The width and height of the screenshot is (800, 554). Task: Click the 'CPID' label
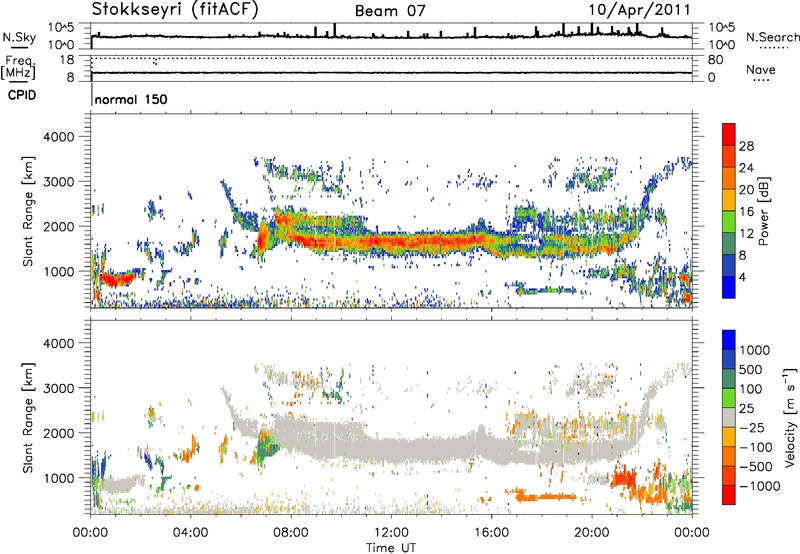pyautogui.click(x=22, y=95)
